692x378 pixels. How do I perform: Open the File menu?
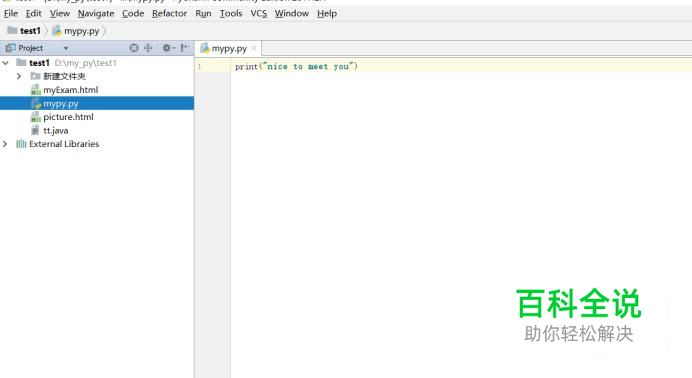click(x=11, y=14)
